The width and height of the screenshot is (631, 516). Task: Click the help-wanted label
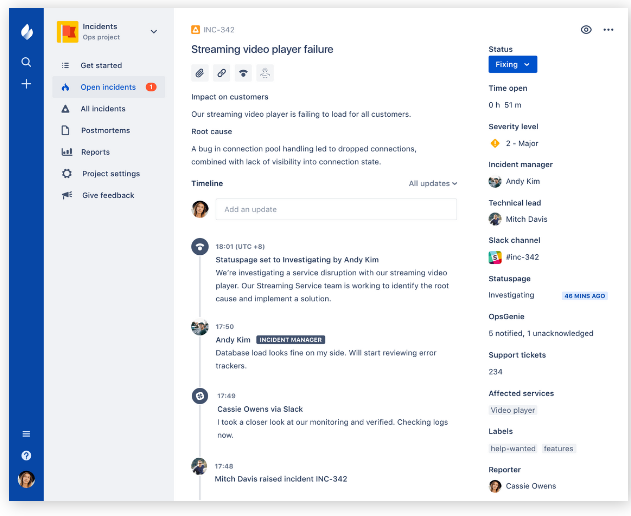pyautogui.click(x=513, y=448)
